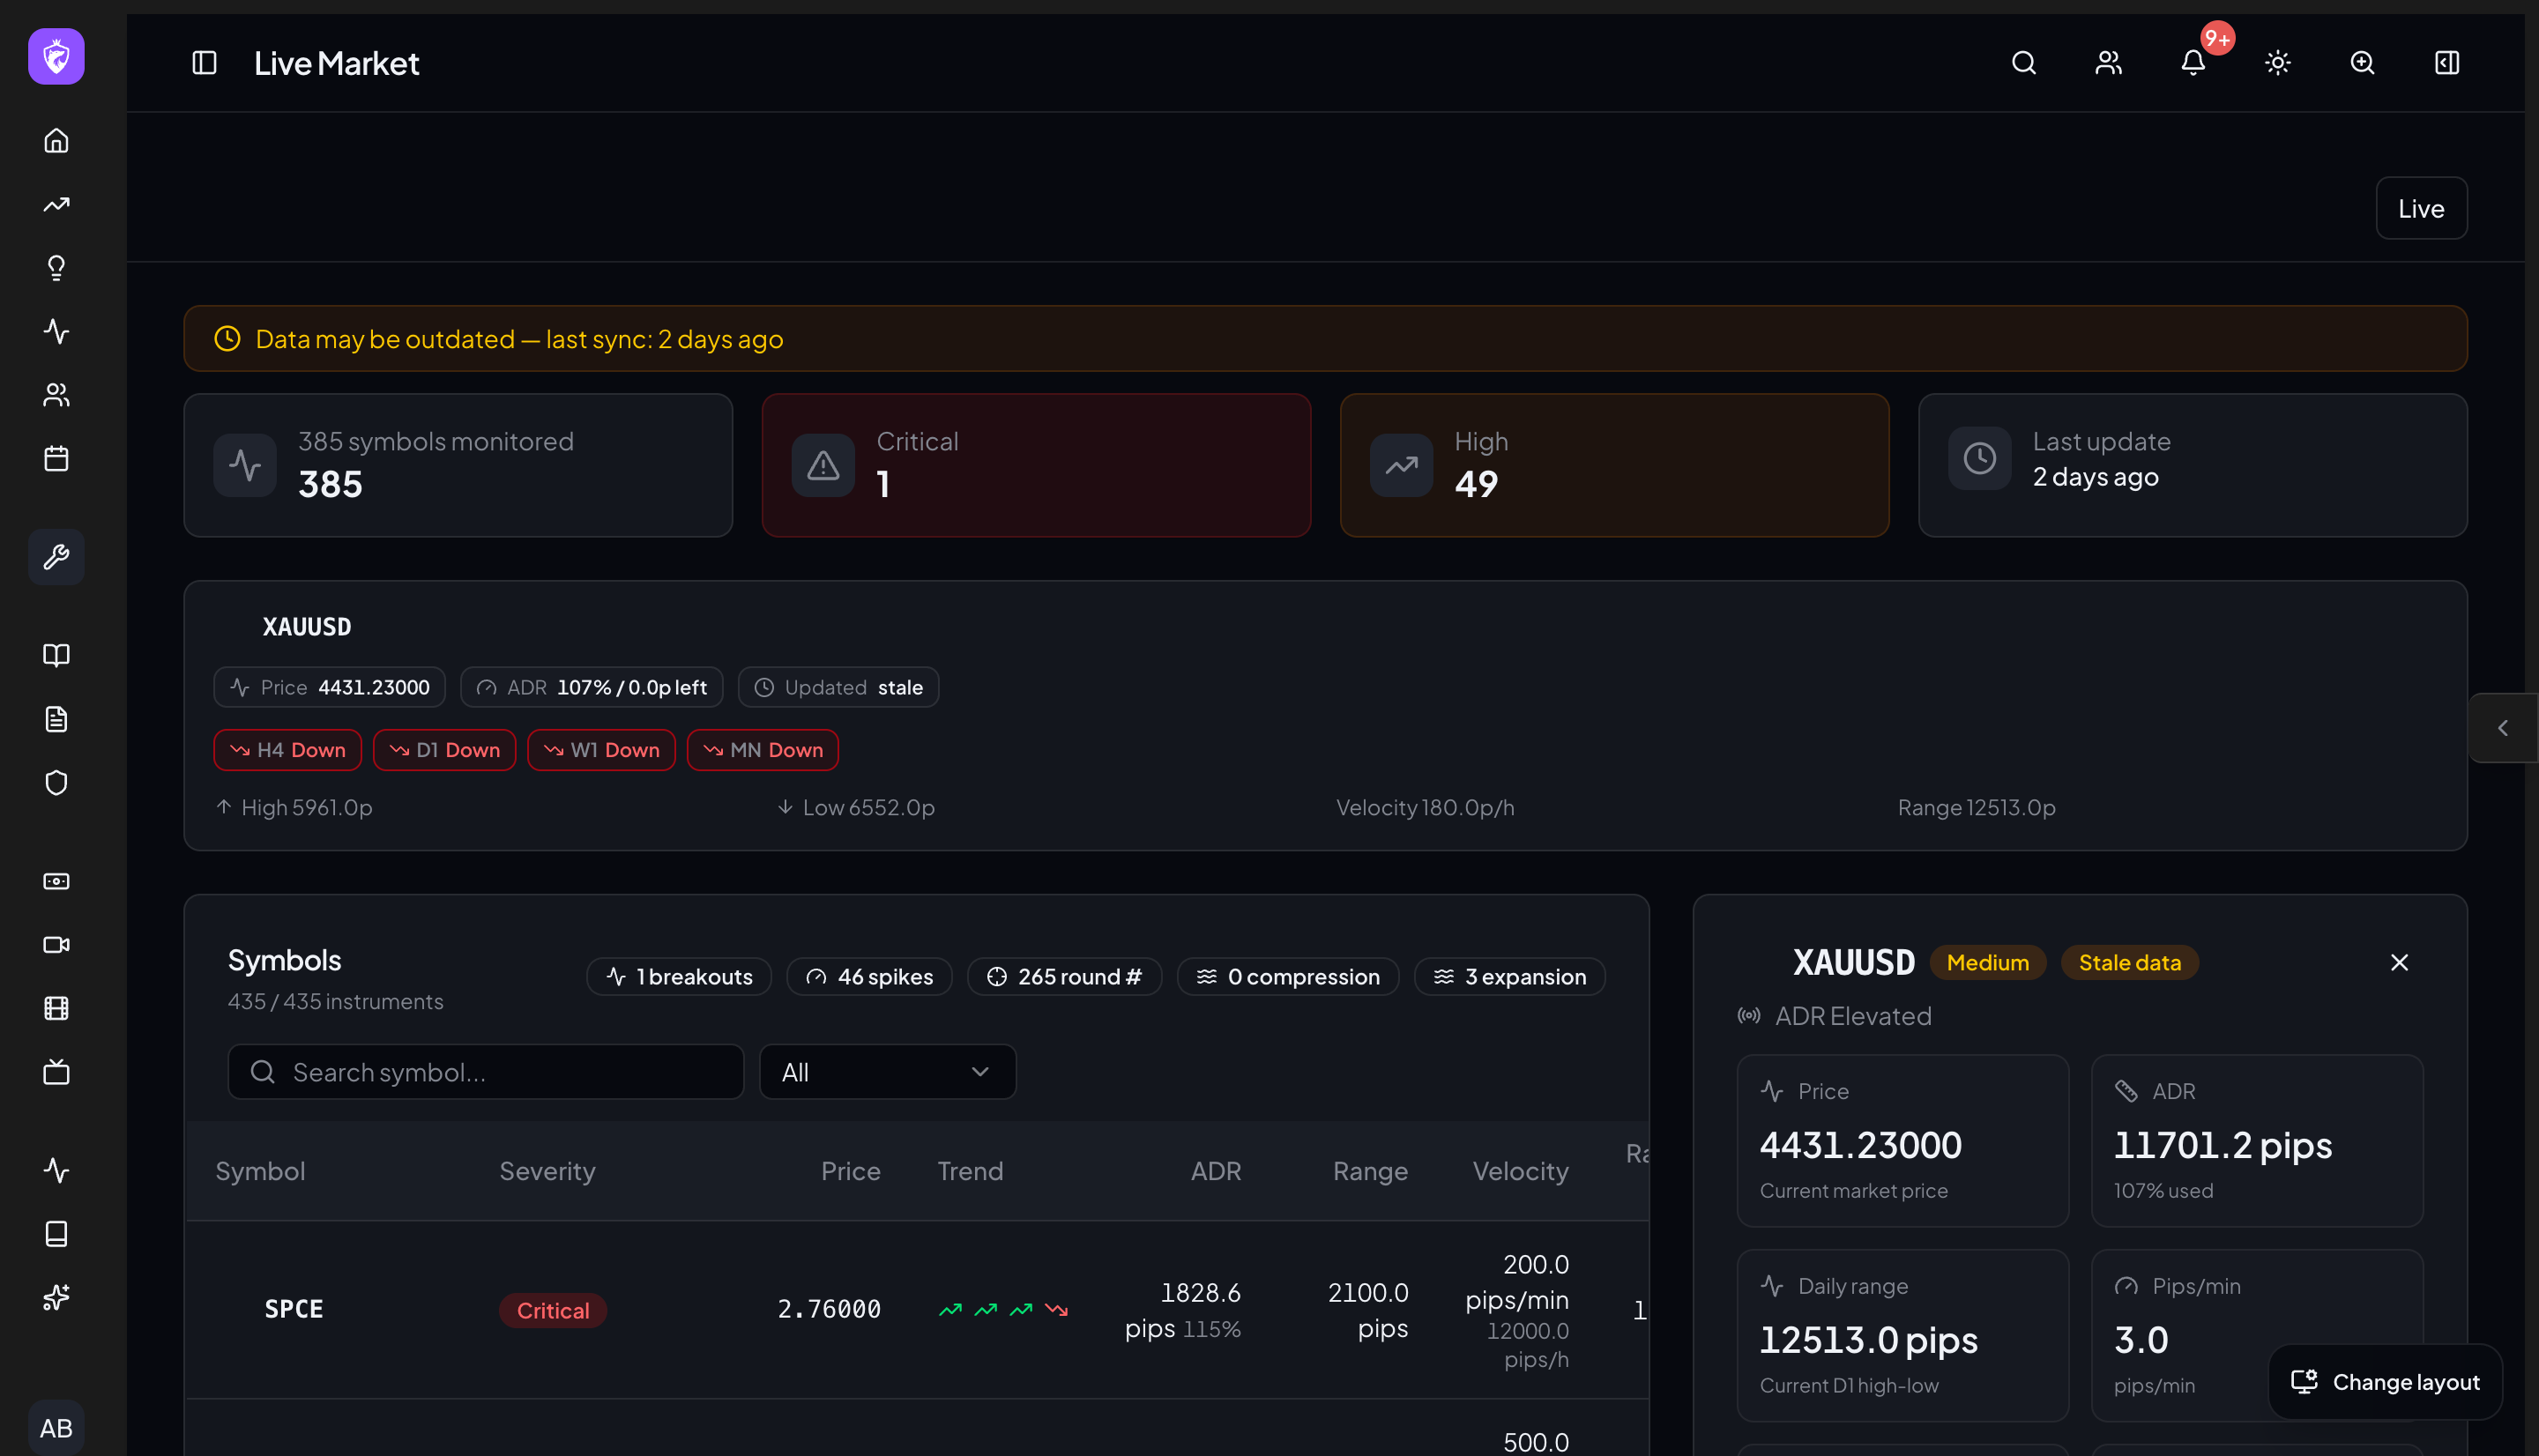Open the calendar sidebar icon
The image size is (2539, 1456).
pyautogui.click(x=56, y=458)
